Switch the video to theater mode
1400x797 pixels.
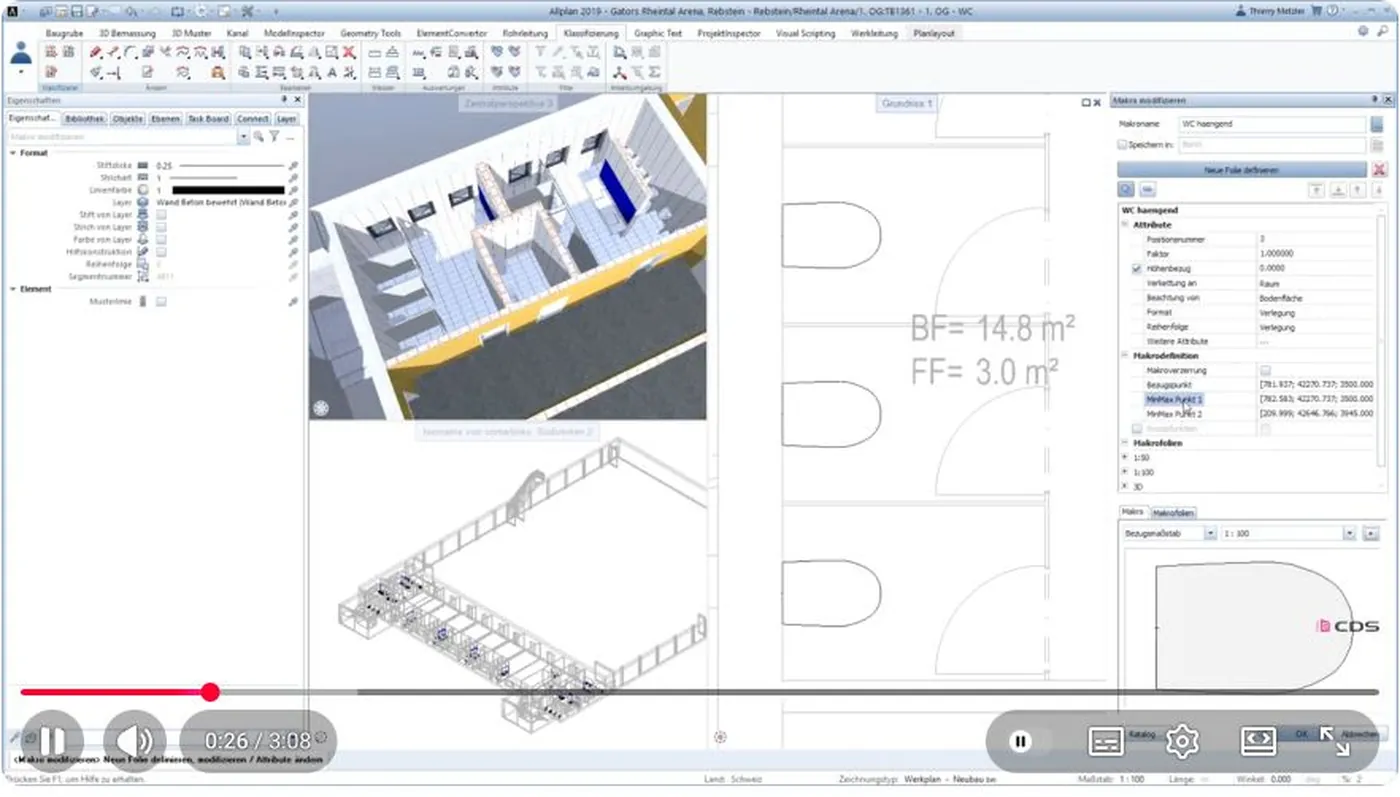click(x=1258, y=741)
